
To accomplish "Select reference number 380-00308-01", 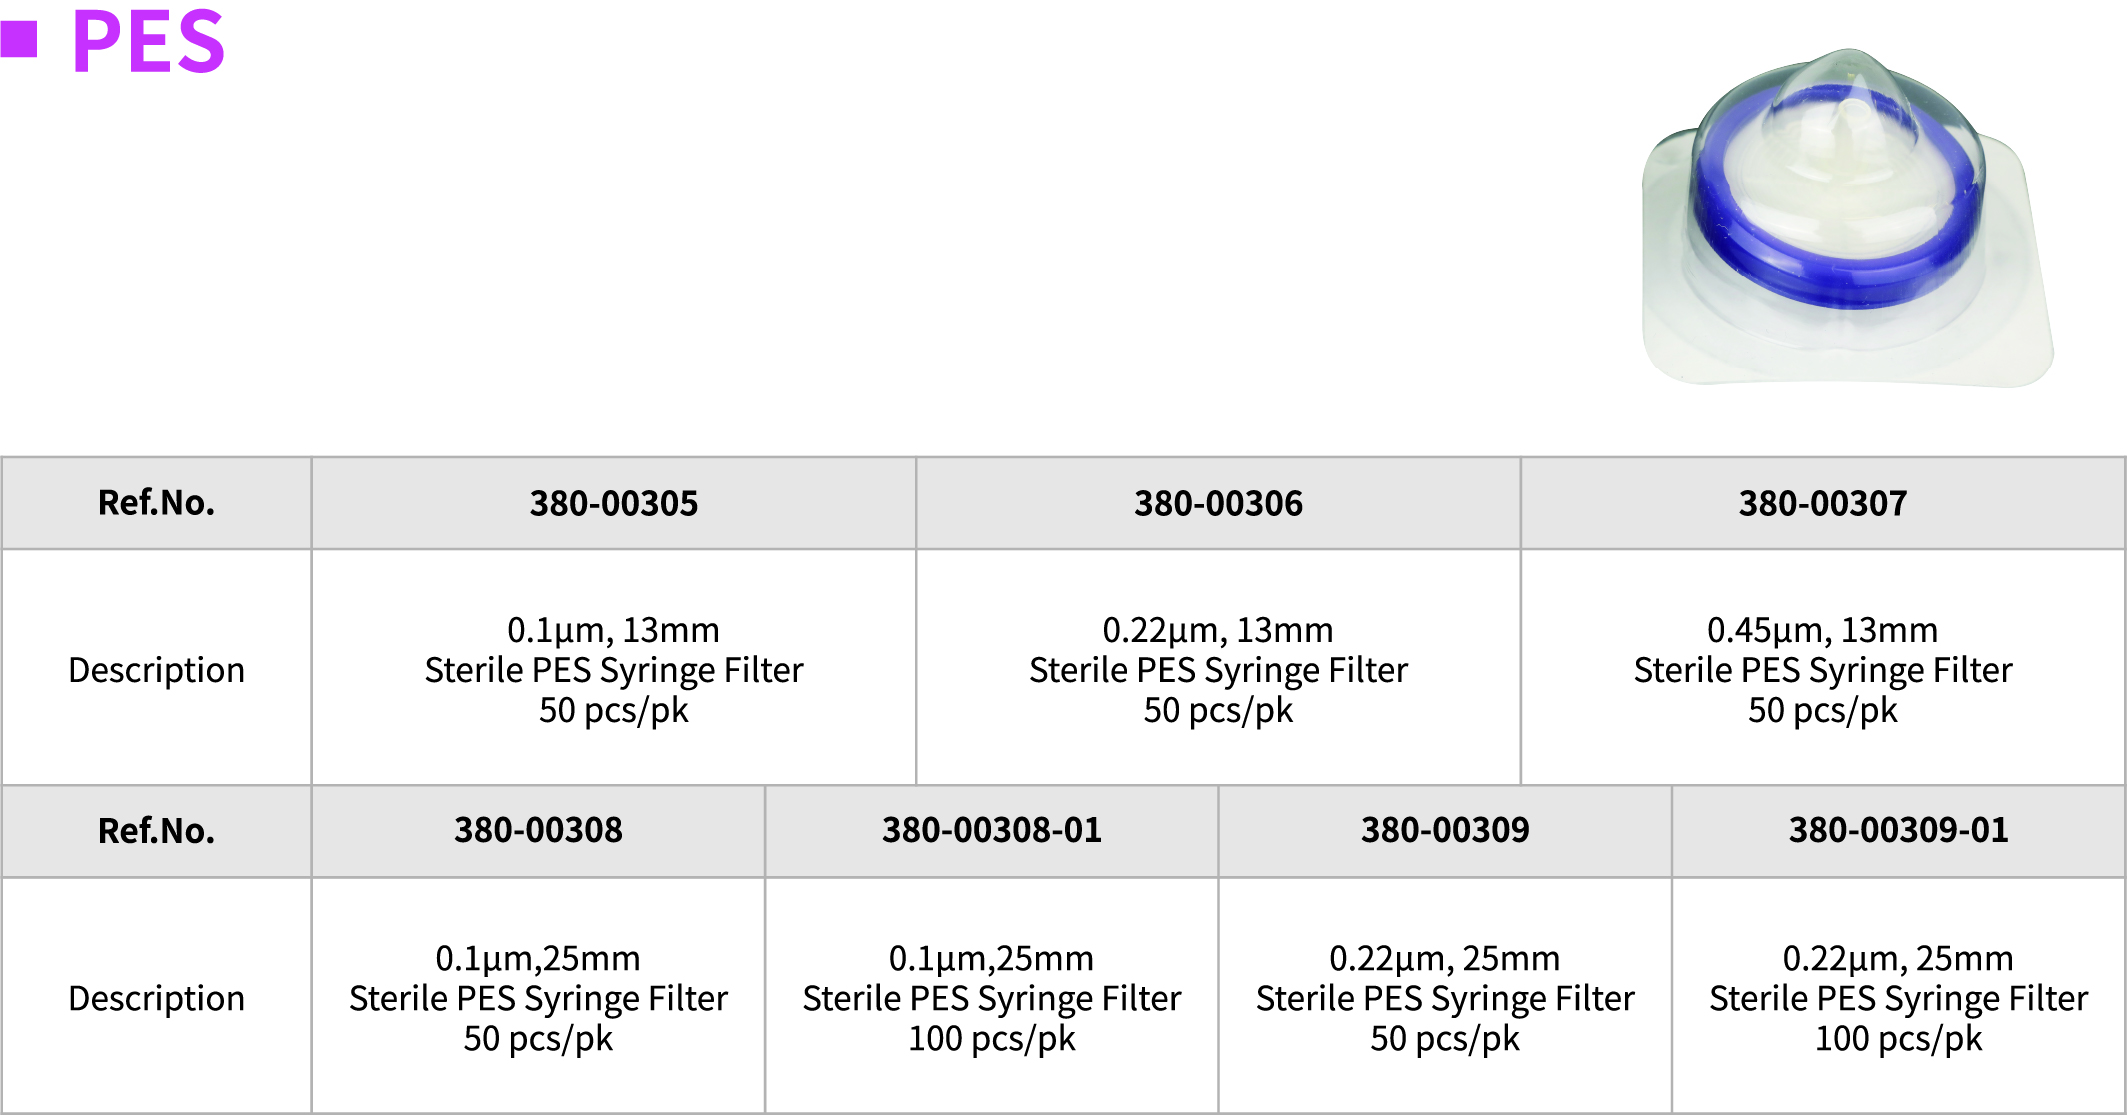I will [x=992, y=830].
